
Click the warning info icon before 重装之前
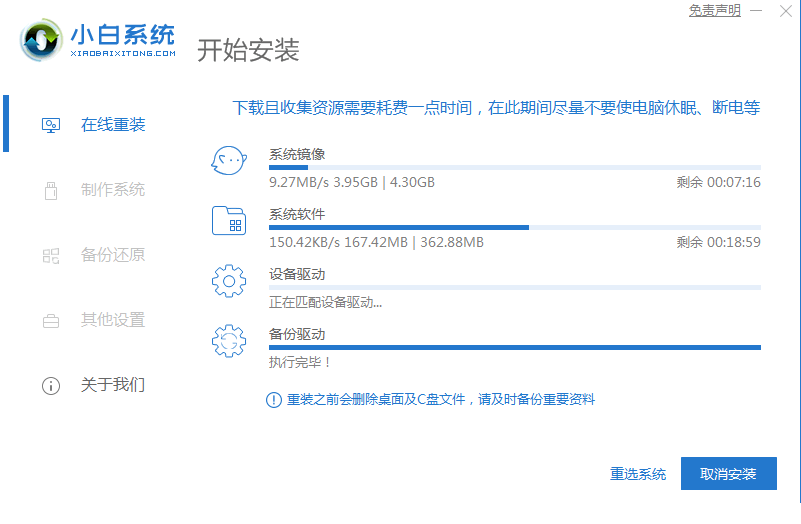273,400
